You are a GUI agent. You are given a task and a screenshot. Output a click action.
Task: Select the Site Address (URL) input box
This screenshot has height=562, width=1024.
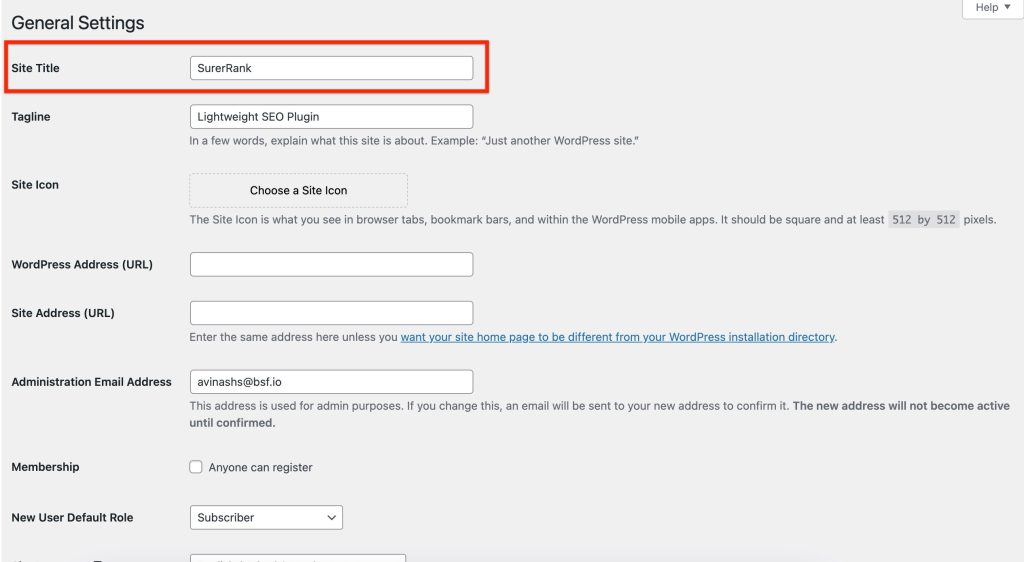click(x=331, y=313)
